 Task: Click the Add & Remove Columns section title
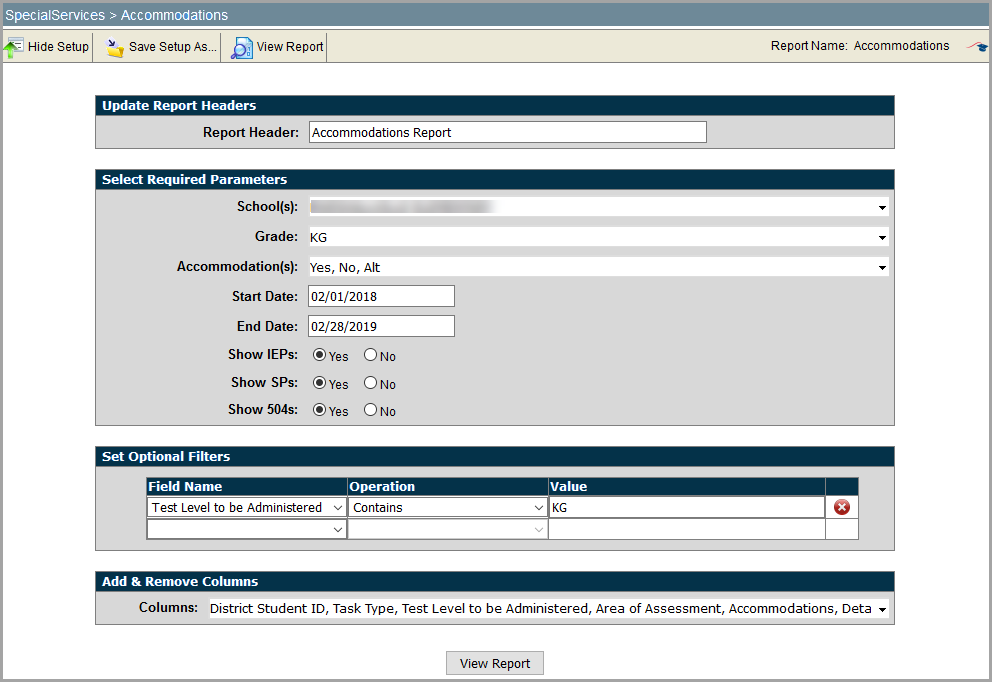pos(180,581)
